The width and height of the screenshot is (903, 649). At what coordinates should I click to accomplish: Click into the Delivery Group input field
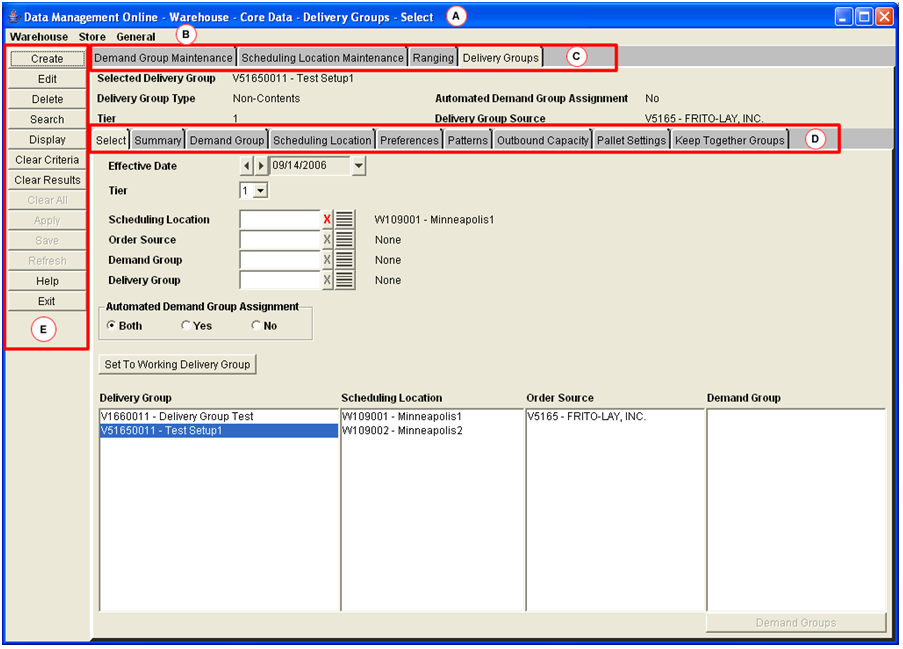click(x=280, y=280)
